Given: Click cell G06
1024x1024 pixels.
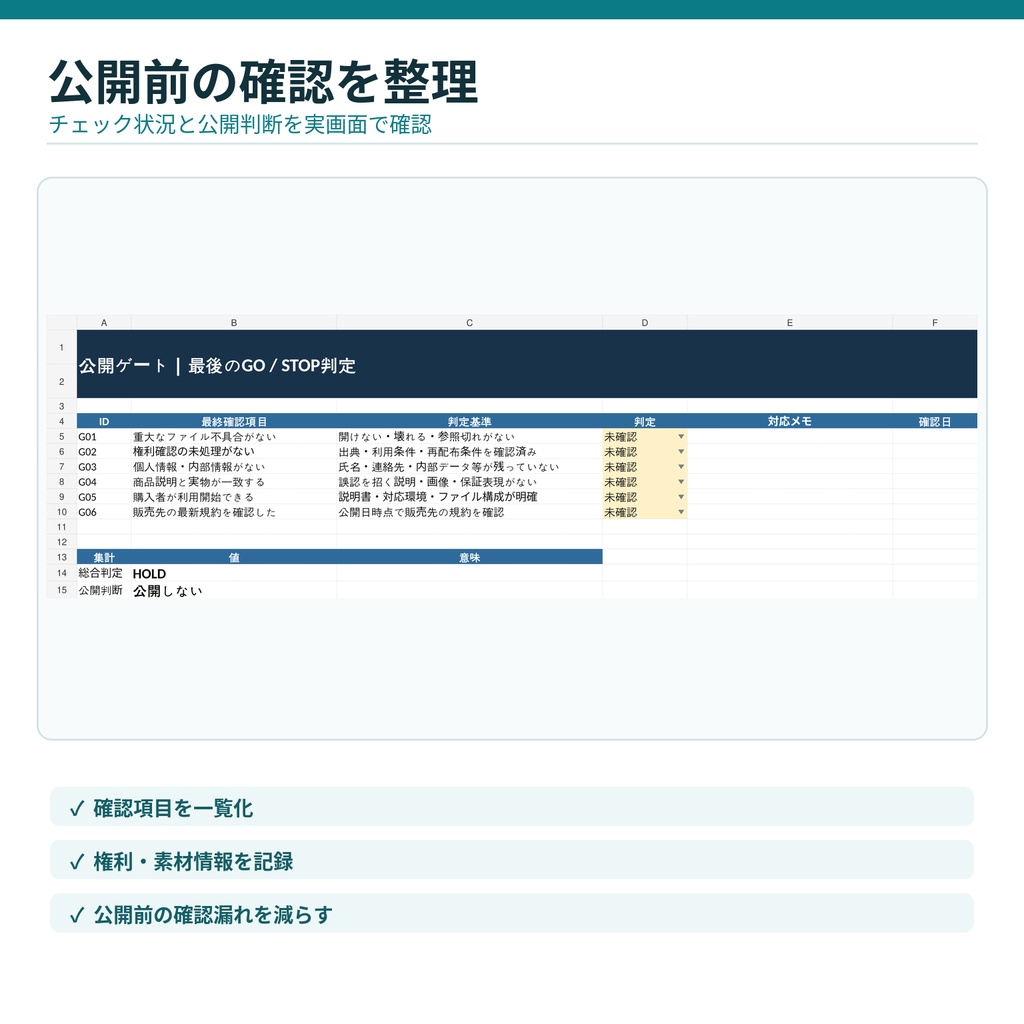Looking at the screenshot, I should 104,512.
